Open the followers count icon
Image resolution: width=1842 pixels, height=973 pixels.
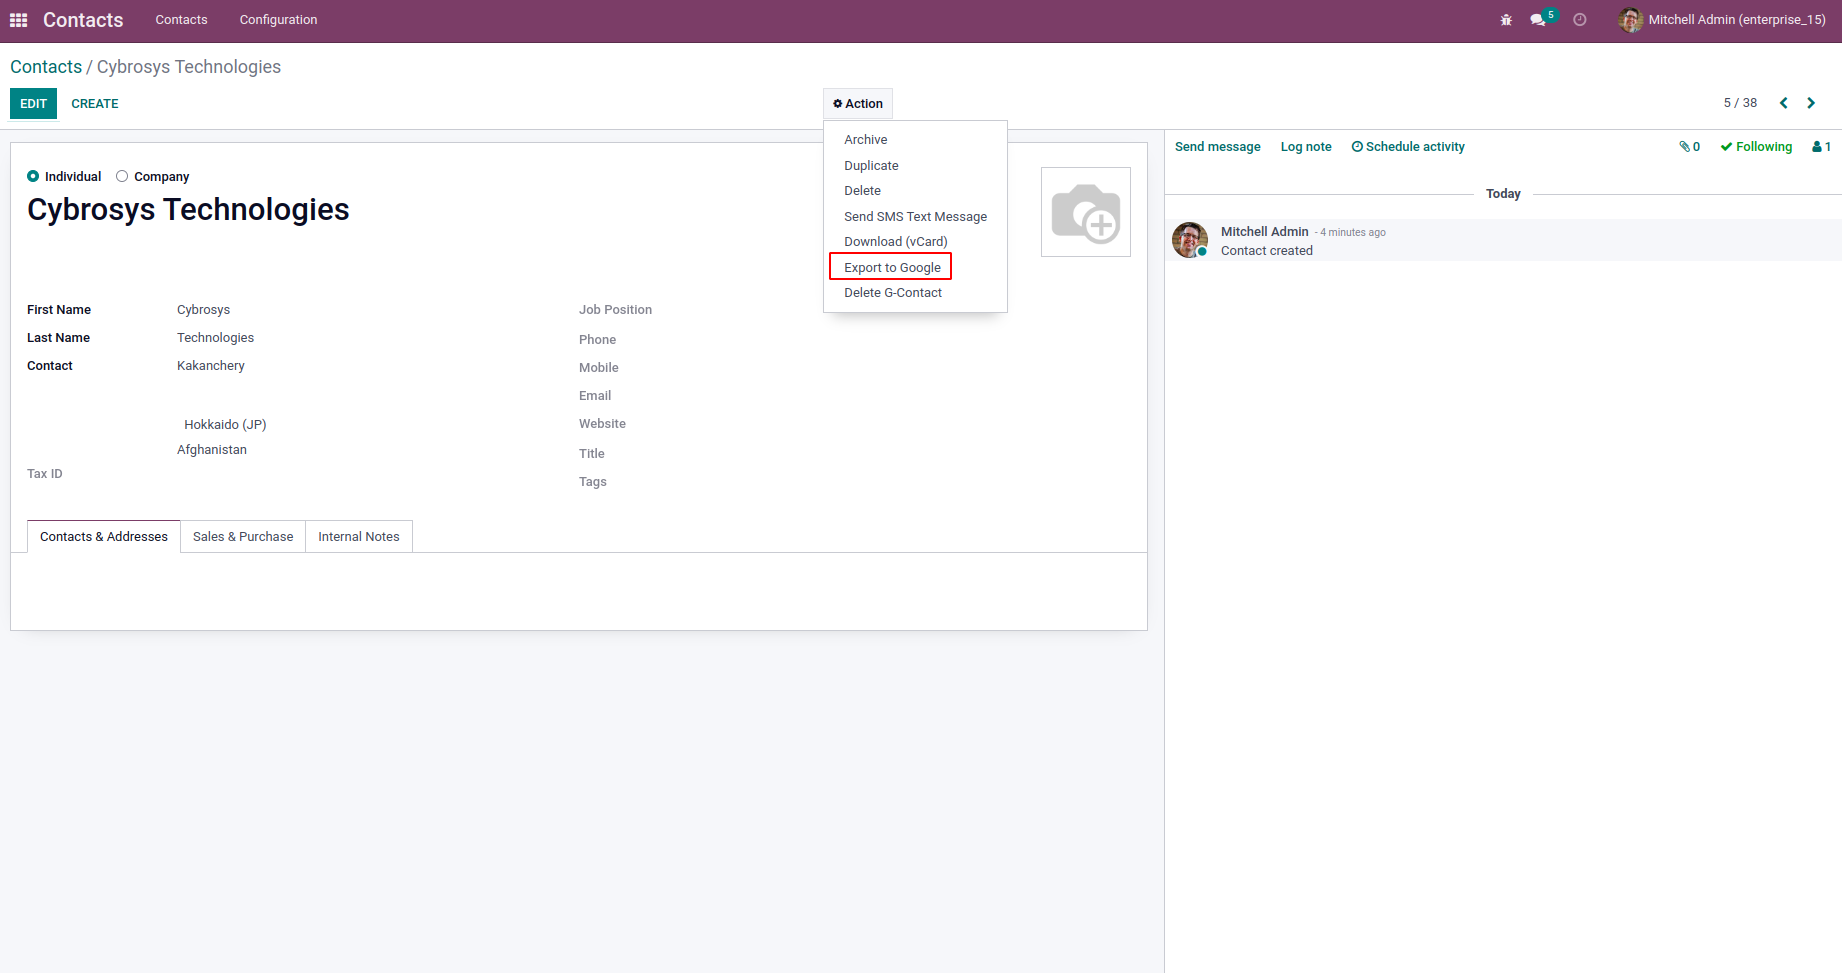tap(1822, 147)
